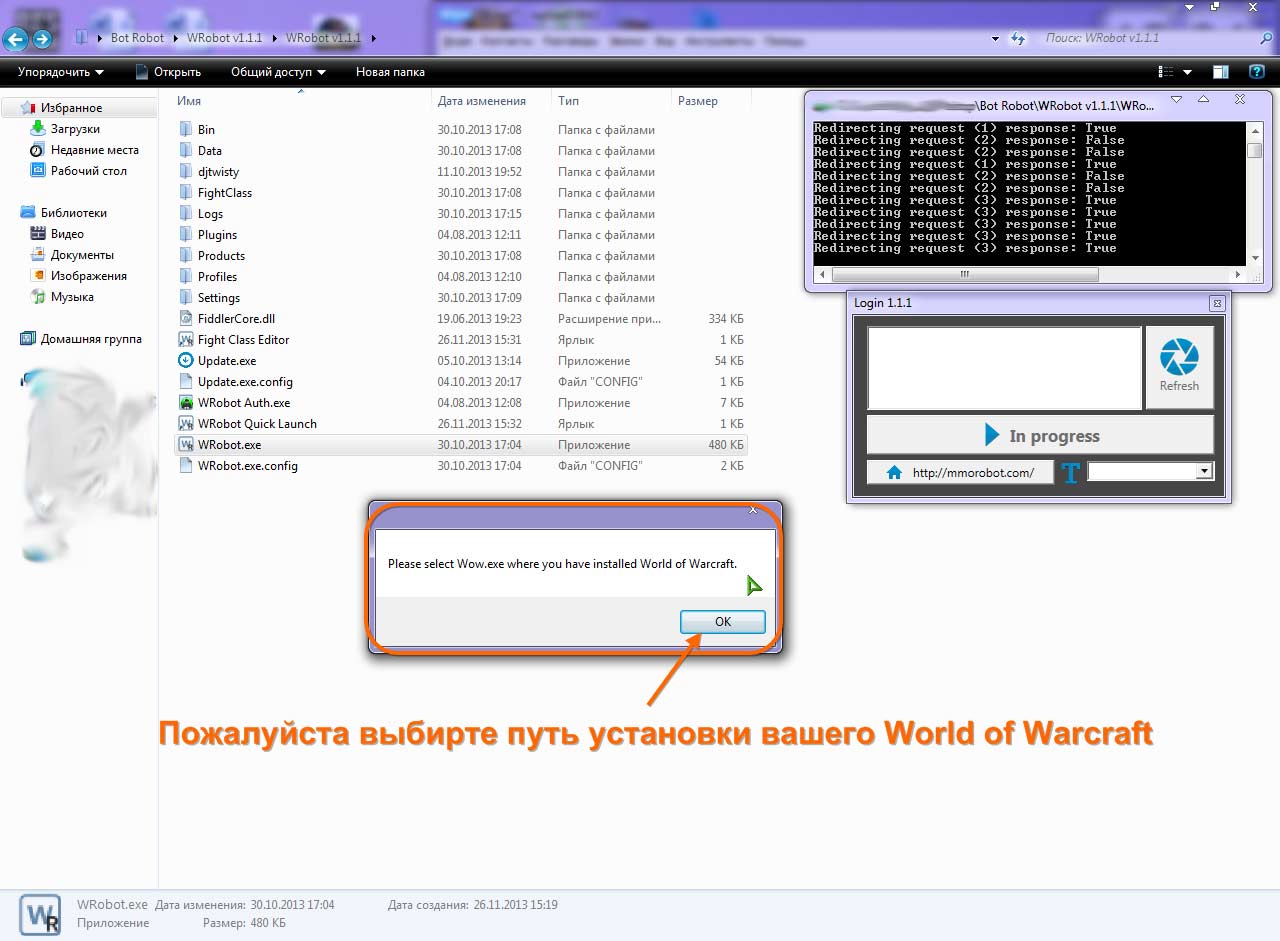The image size is (1280, 941).
Task: Click the address bar refresh icon
Action: click(1017, 38)
